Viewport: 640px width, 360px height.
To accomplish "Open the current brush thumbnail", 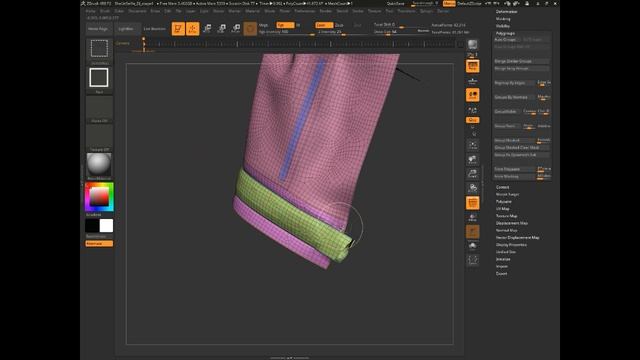I will tap(99, 49).
